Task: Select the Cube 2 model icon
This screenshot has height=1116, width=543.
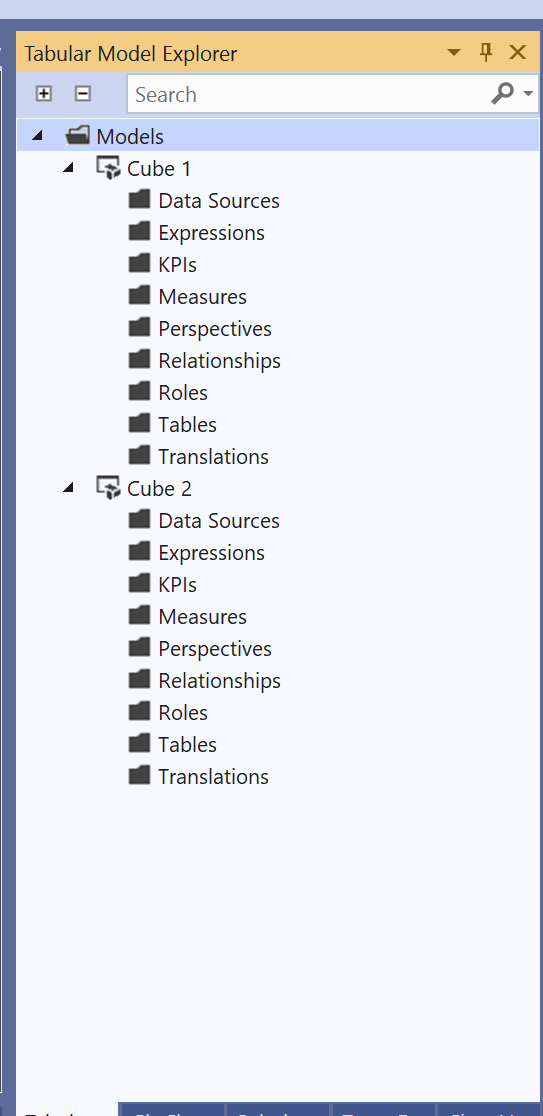Action: coord(108,489)
